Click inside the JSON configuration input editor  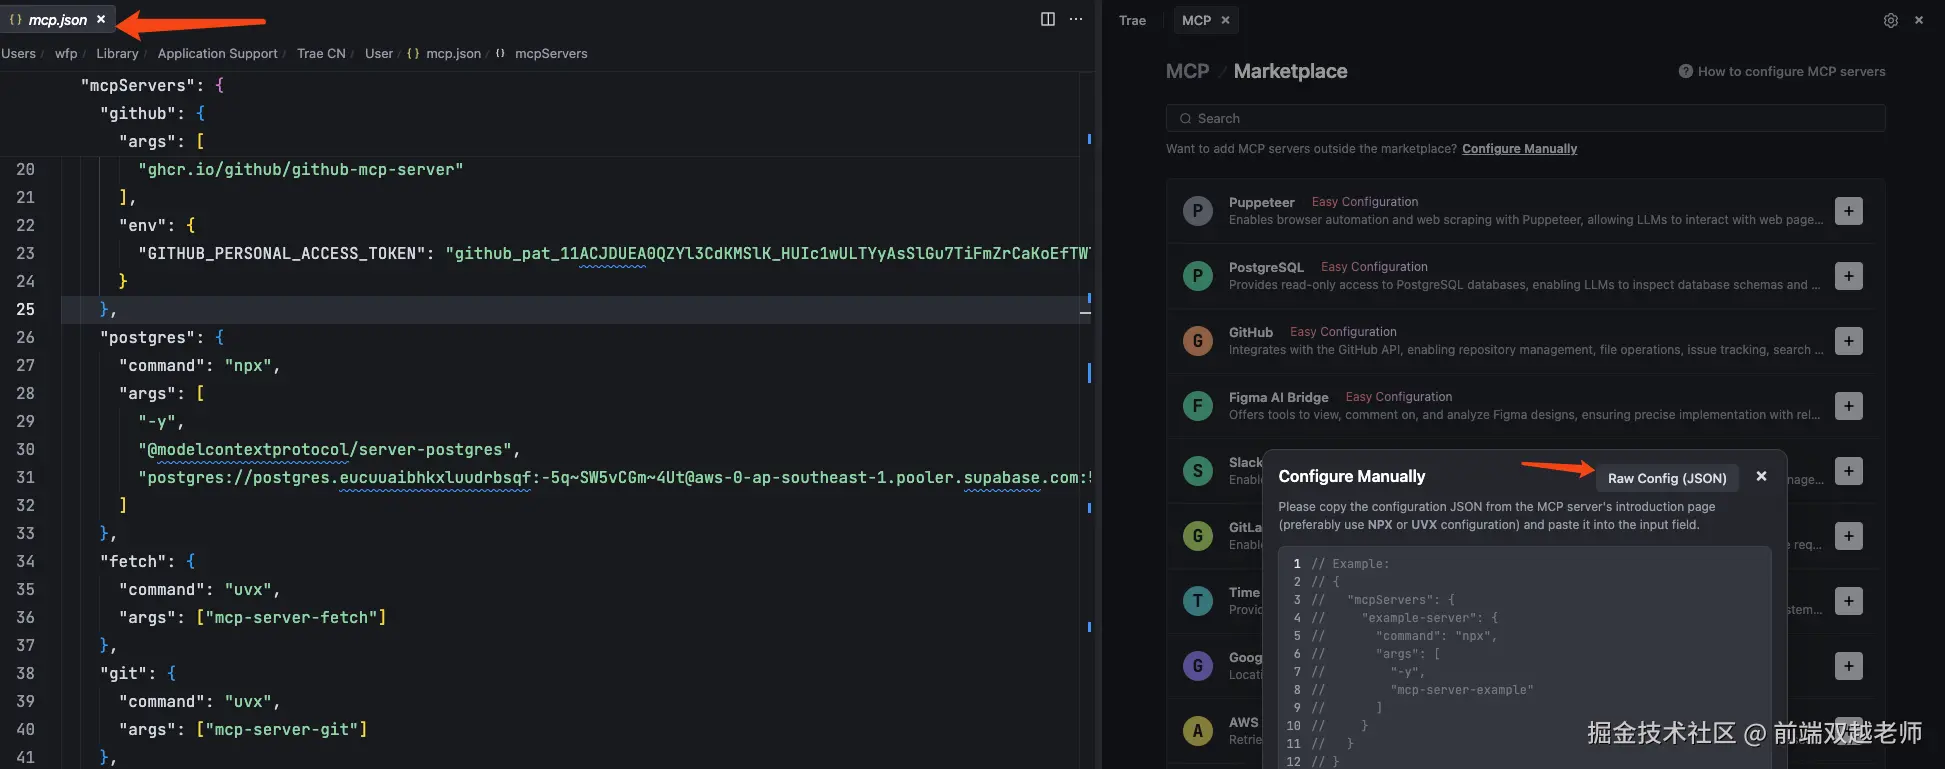tap(1524, 657)
